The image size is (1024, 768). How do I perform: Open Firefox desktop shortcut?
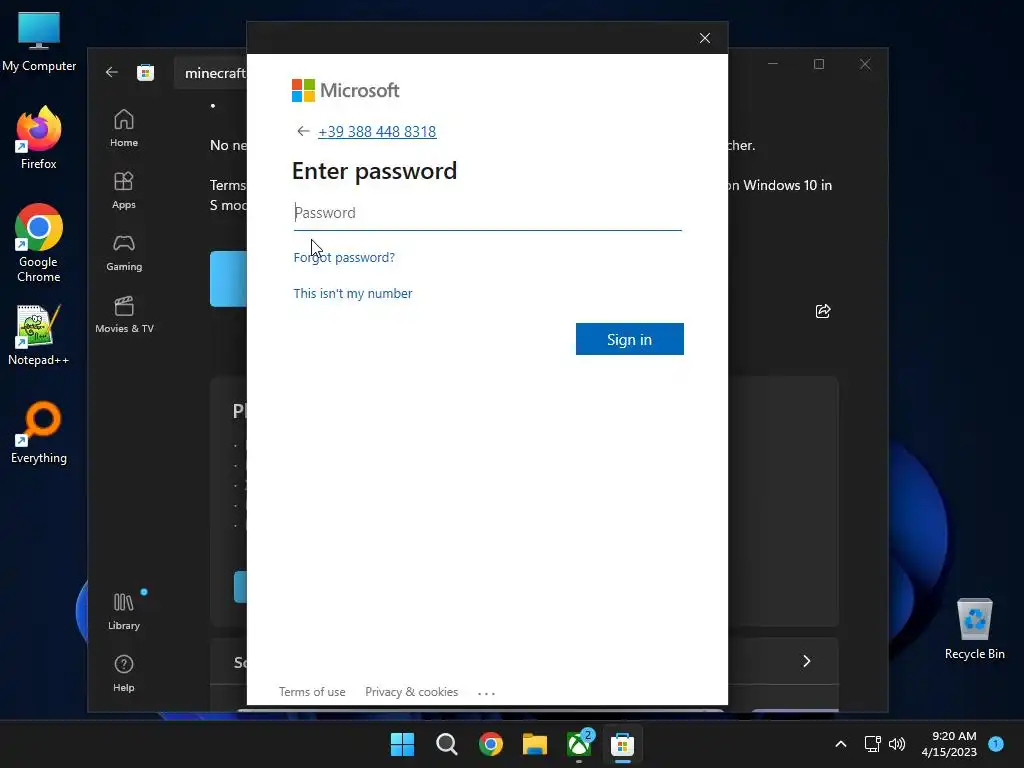pyautogui.click(x=39, y=138)
